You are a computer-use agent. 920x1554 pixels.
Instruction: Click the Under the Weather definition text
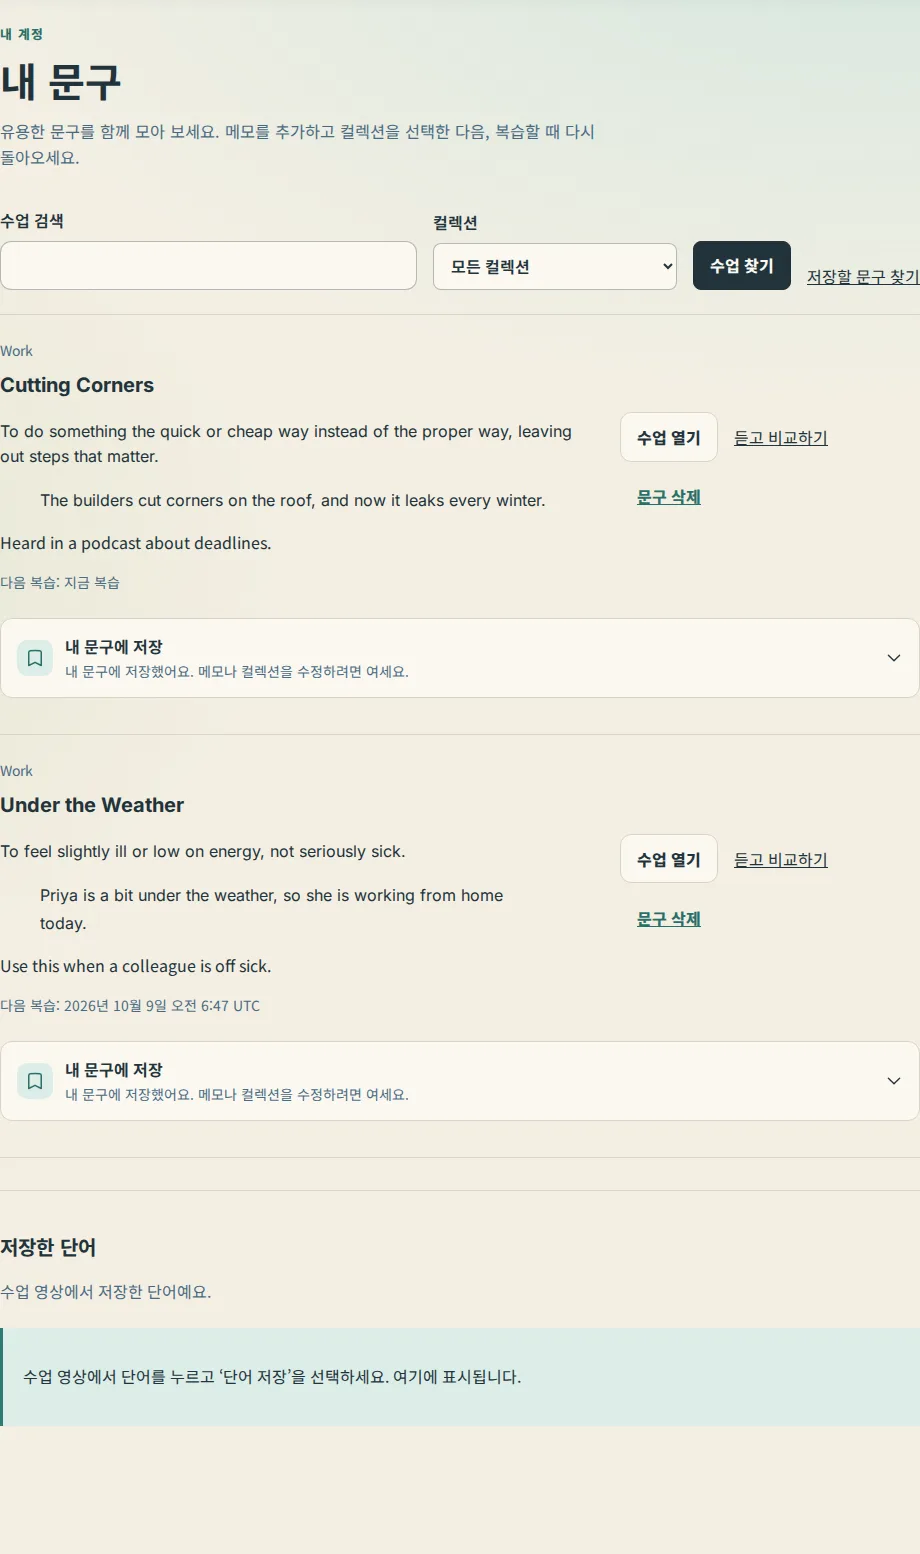(x=203, y=851)
